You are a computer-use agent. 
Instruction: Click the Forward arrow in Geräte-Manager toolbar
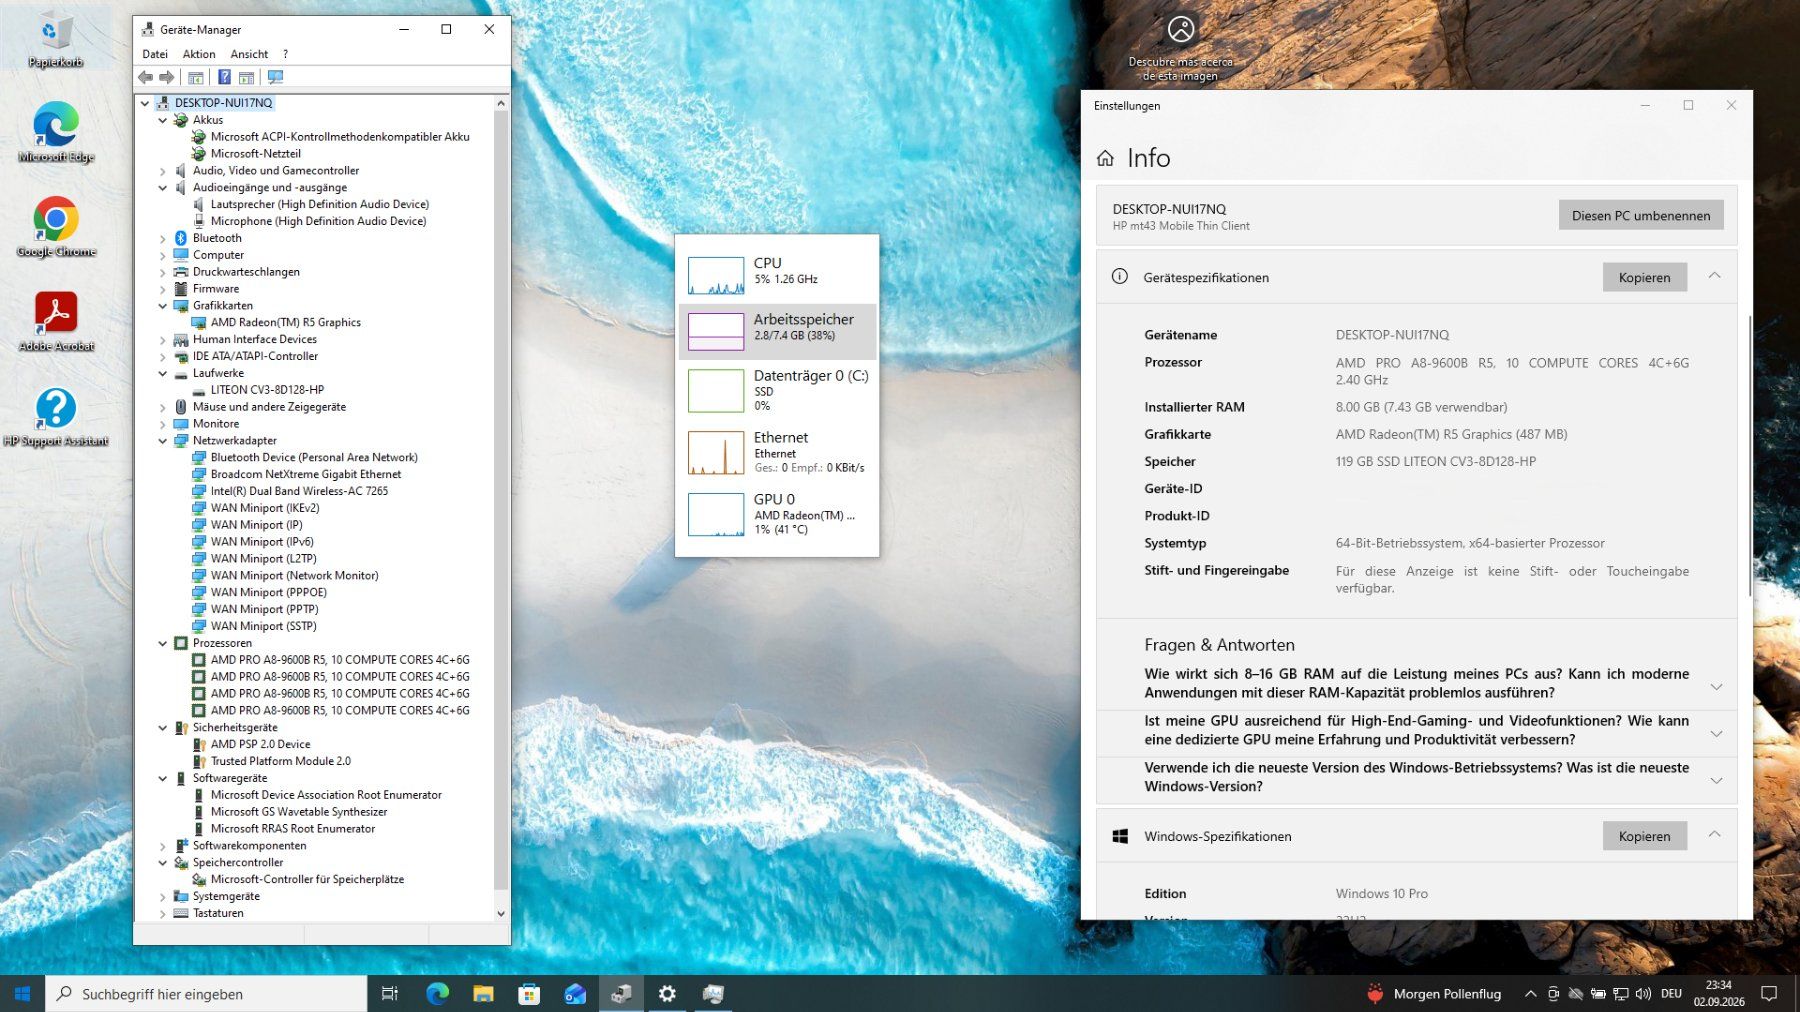click(x=167, y=77)
